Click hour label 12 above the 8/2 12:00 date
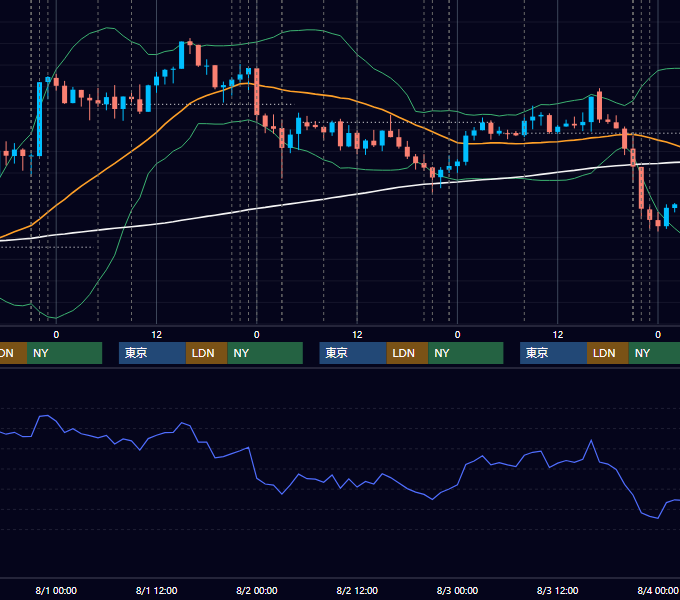The image size is (680, 600). 357,335
